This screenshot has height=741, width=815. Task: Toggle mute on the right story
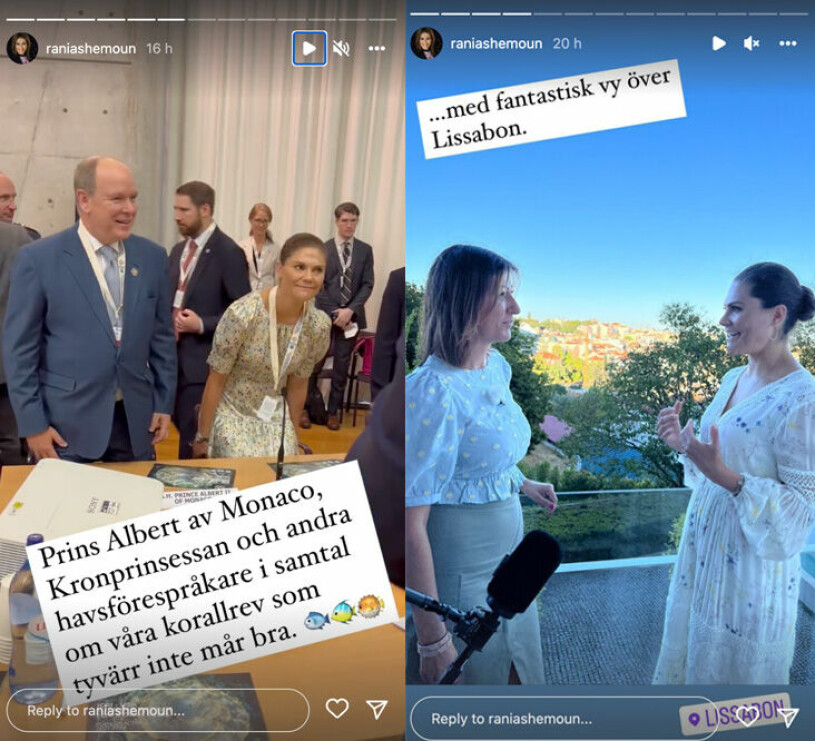click(x=752, y=44)
